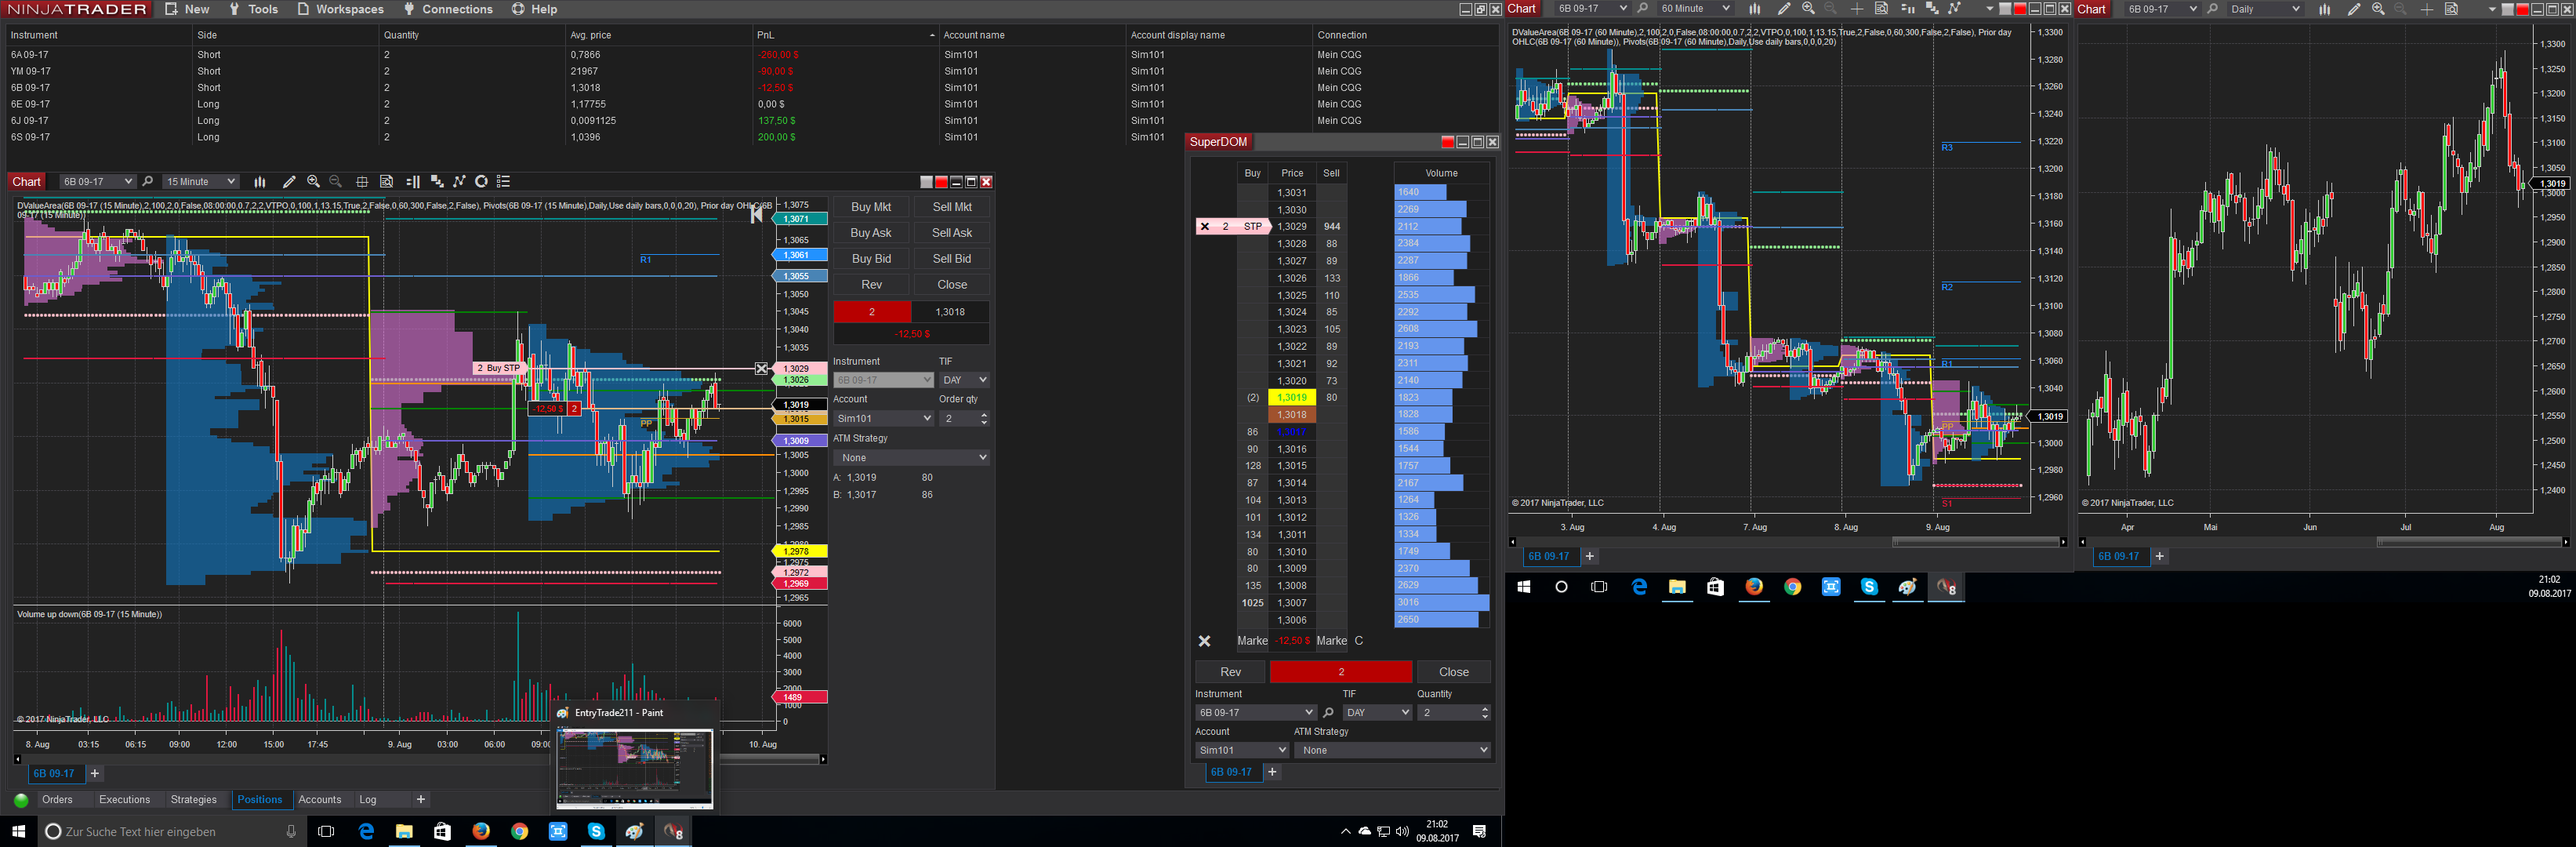
Task: Zoom out on the 15 Minute chart
Action: [x=336, y=182]
